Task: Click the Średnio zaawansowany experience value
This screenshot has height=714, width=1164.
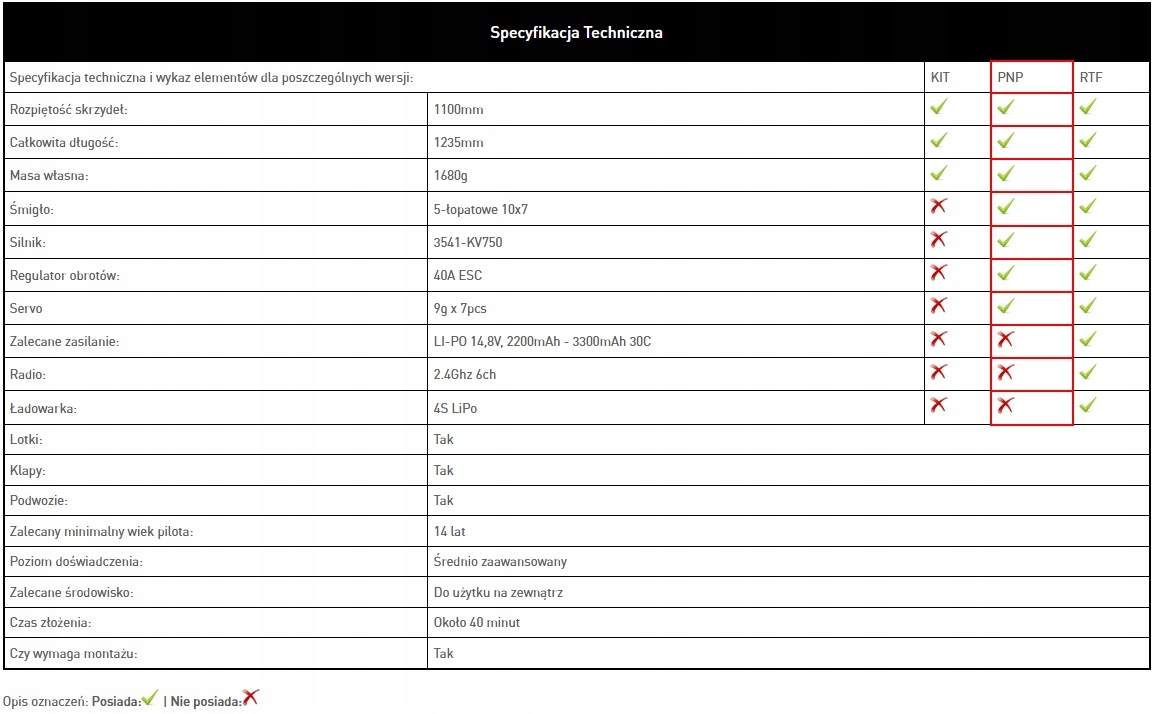Action: pos(500,562)
